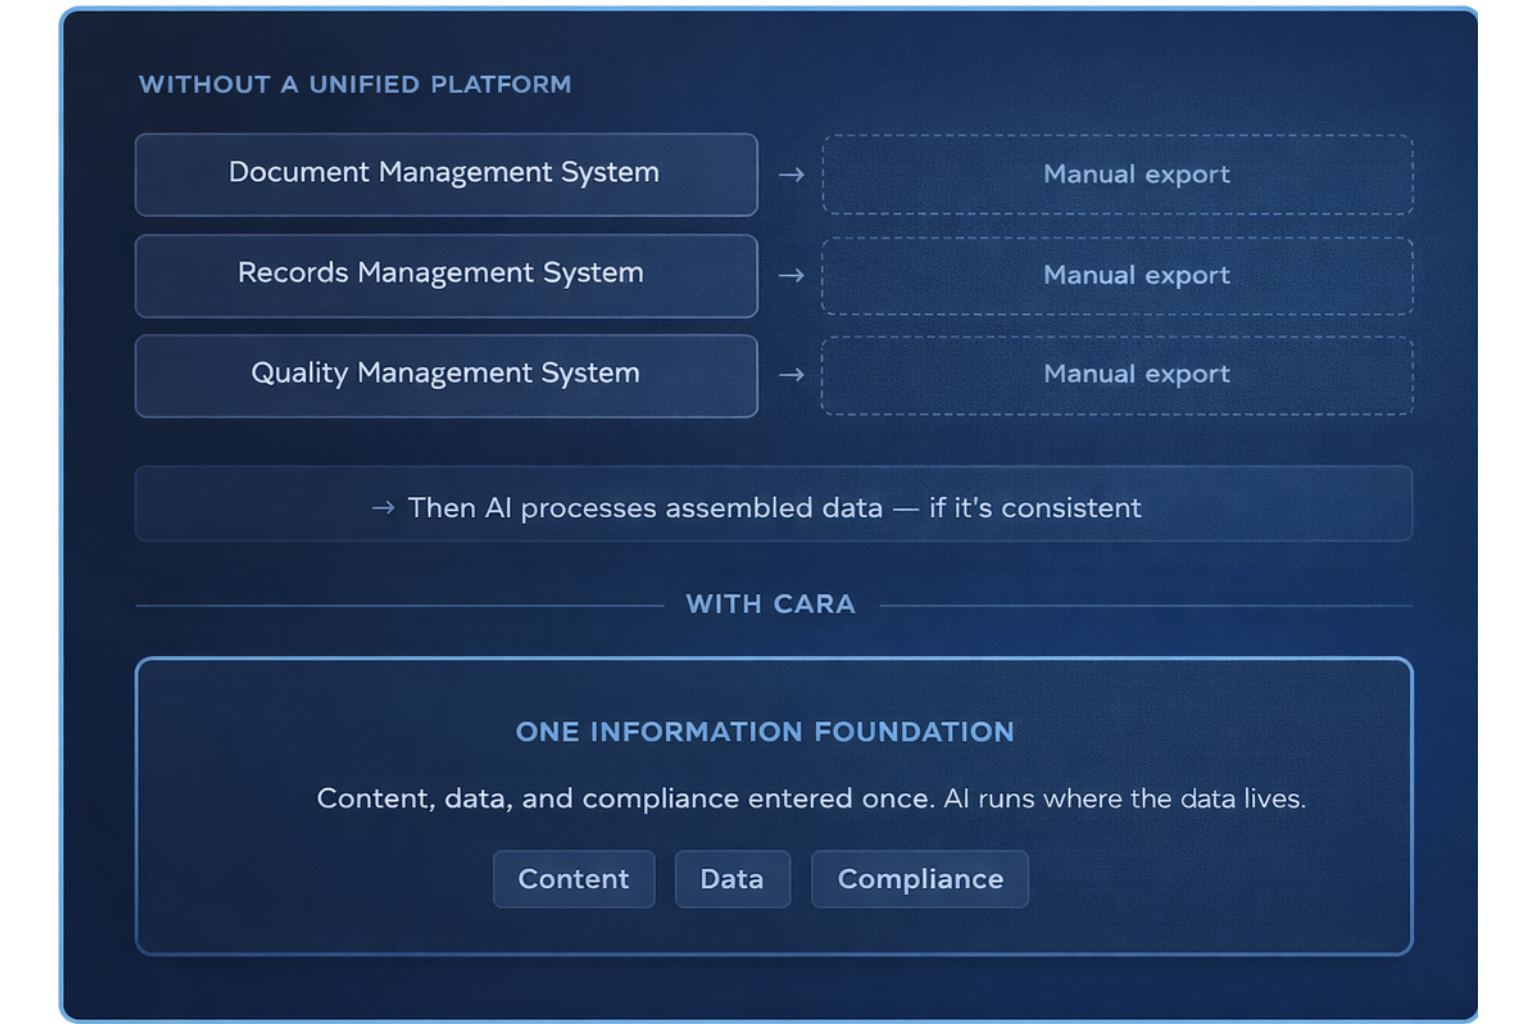
Task: Select Manual export box for Quality Management
Action: [x=1117, y=375]
